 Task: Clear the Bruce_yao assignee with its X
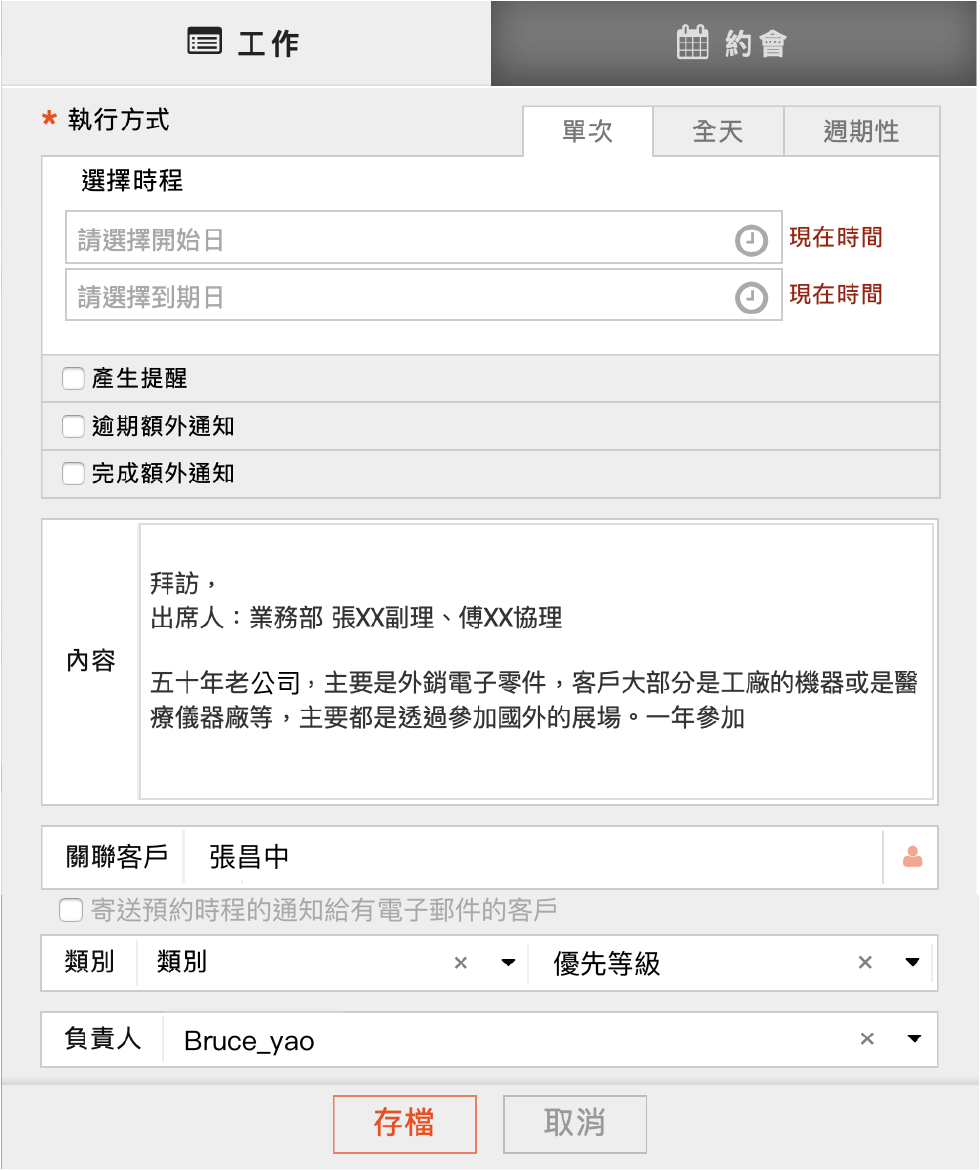(x=867, y=1039)
